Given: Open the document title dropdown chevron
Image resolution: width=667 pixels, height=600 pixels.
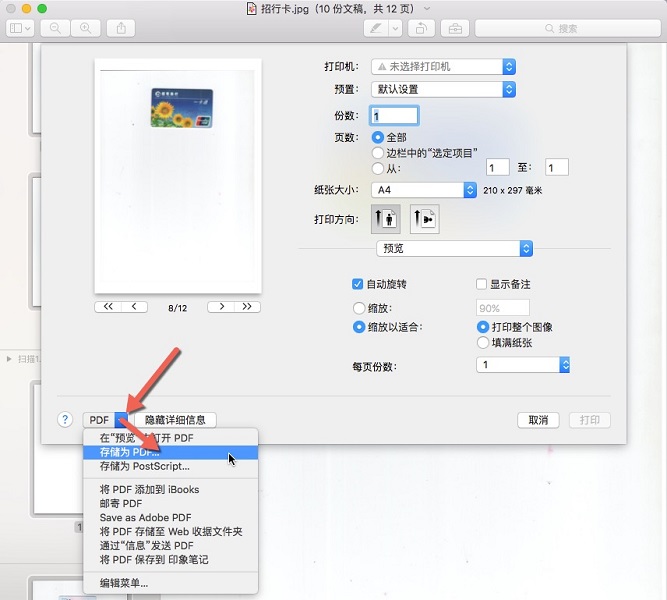Looking at the screenshot, I should click(x=427, y=9).
